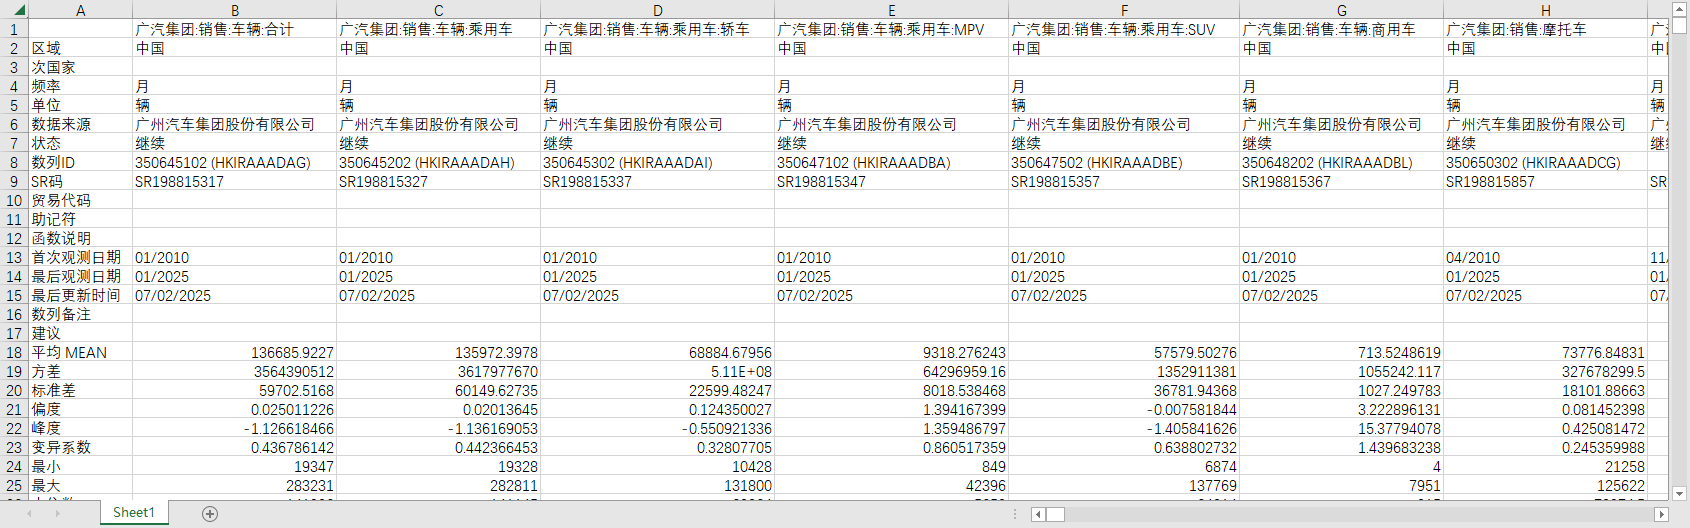
Task: Click coefficient value '0.442366453'
Action: [438, 447]
